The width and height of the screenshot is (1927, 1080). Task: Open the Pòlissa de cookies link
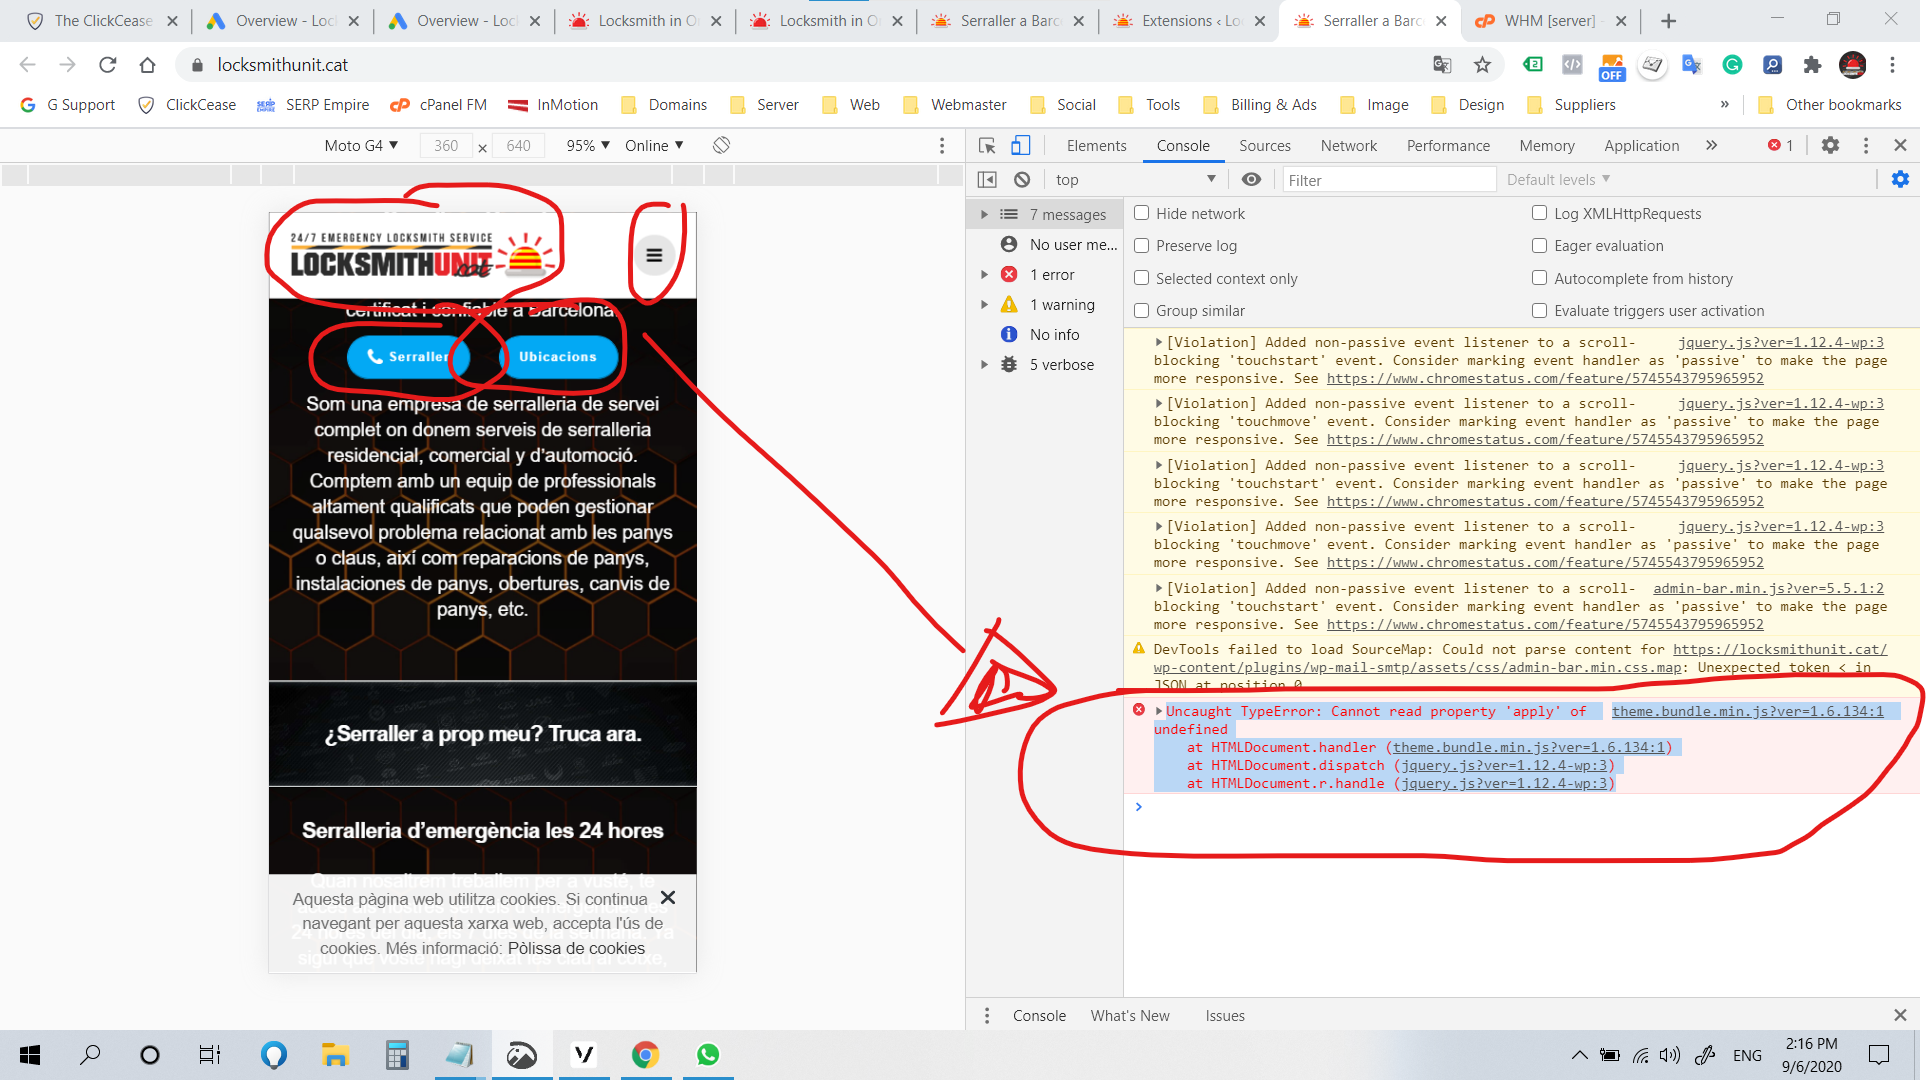pos(576,948)
